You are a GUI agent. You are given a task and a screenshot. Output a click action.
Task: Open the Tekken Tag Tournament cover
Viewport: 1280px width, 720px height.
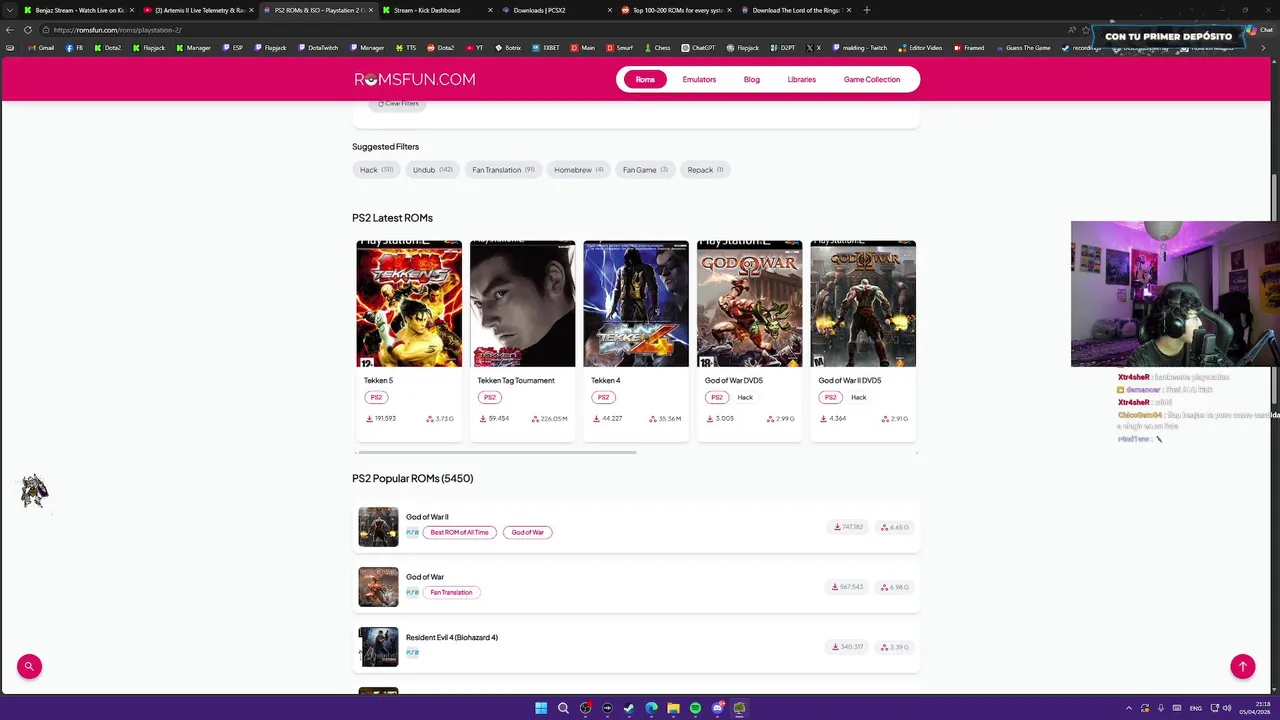tap(523, 304)
